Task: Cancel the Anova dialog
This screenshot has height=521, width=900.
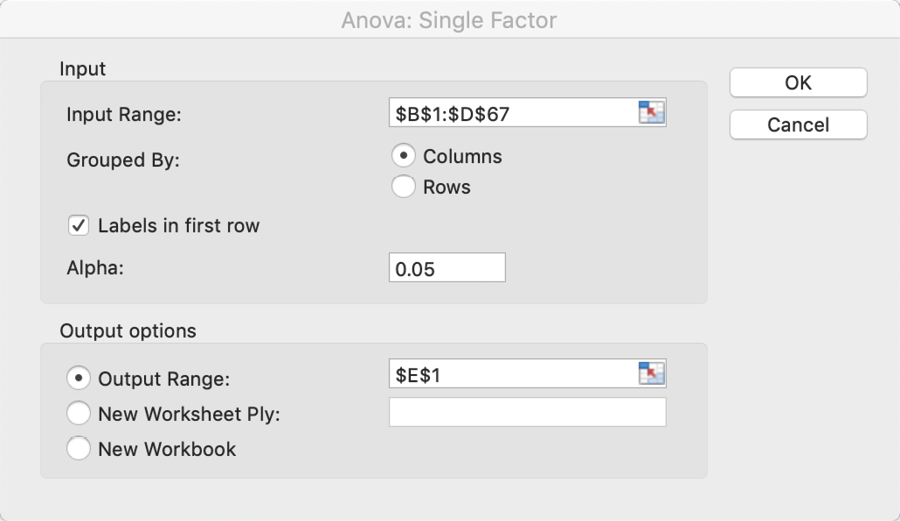Action: (798, 125)
